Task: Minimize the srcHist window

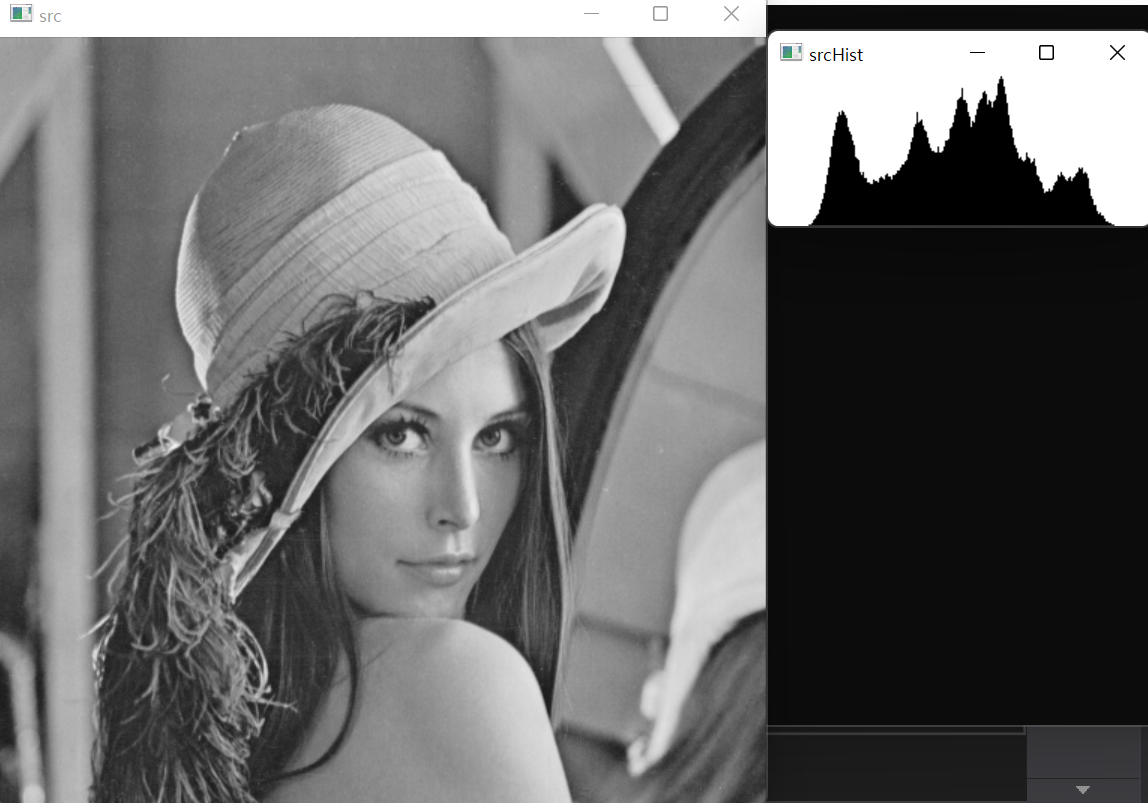Action: [x=977, y=53]
